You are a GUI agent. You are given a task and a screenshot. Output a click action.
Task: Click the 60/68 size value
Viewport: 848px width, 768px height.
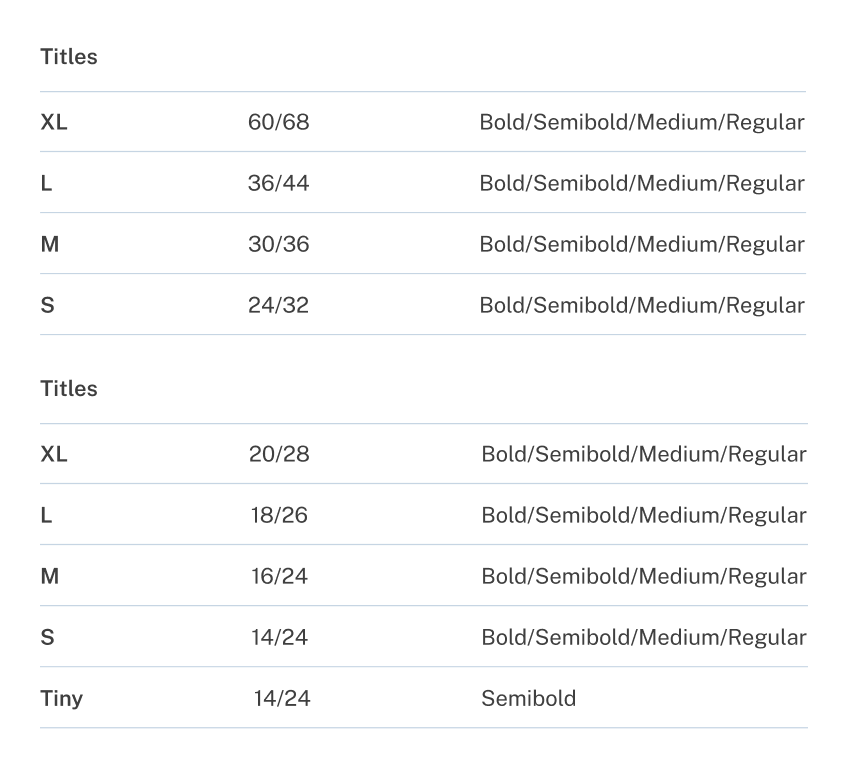coord(278,123)
